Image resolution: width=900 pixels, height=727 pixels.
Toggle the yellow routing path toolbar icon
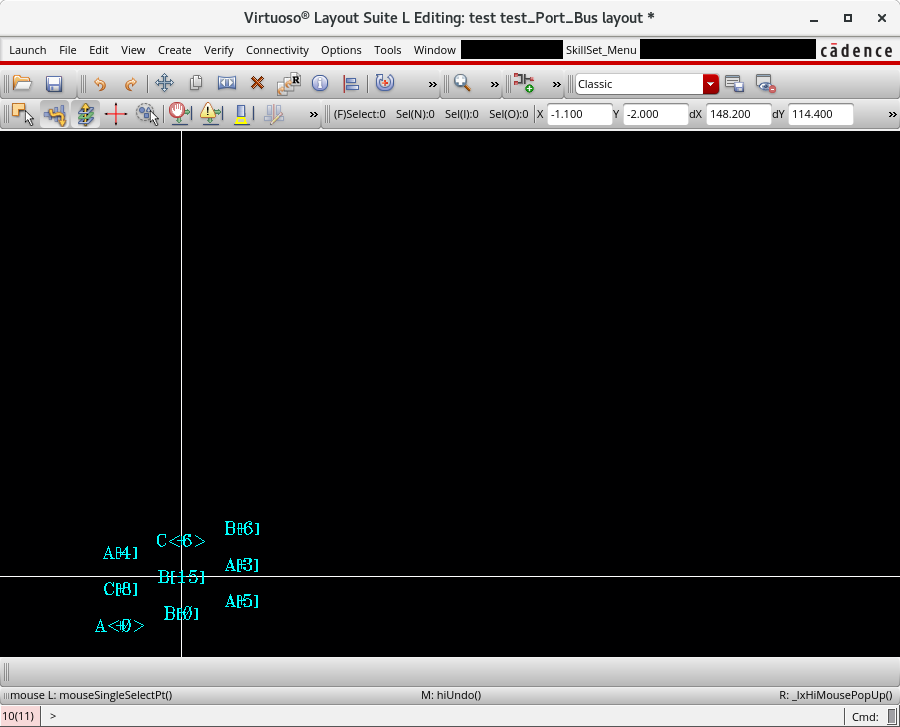[x=55, y=114]
